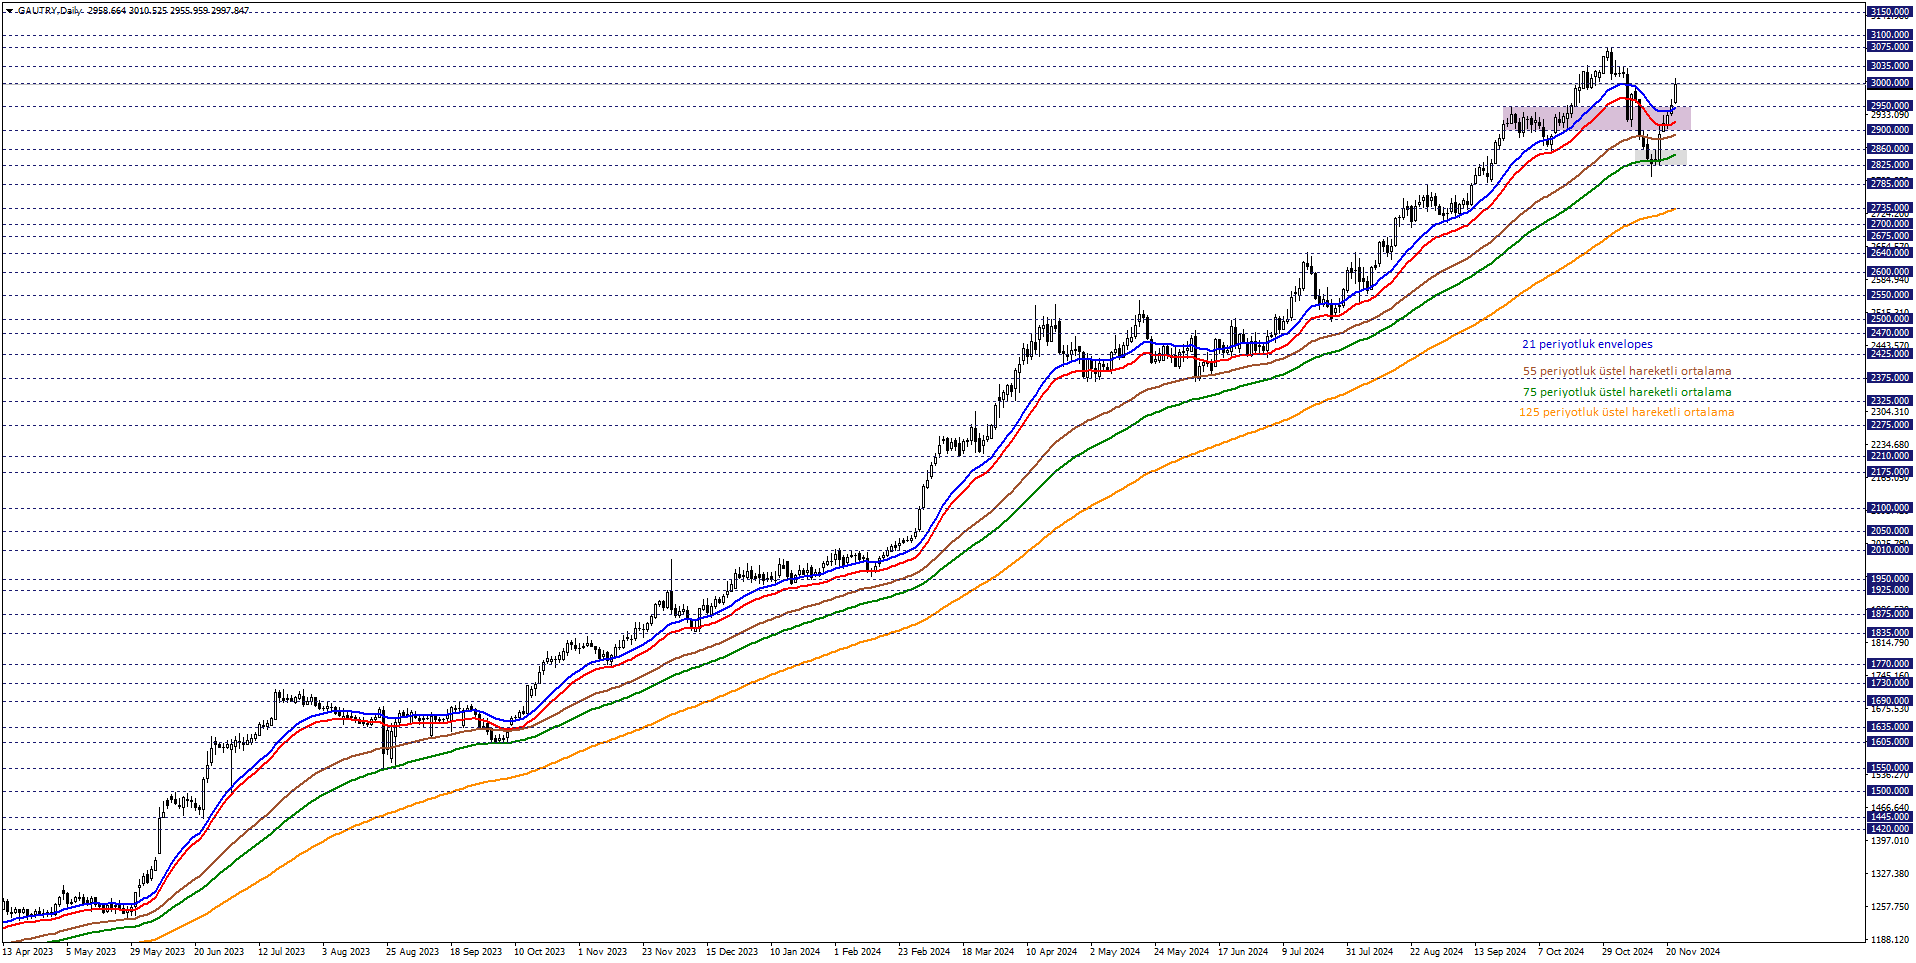The width and height of the screenshot is (1916, 963).
Task: Click the OHLC values 2958.664 3010.525 2955.959 2997.847
Action: [169, 11]
